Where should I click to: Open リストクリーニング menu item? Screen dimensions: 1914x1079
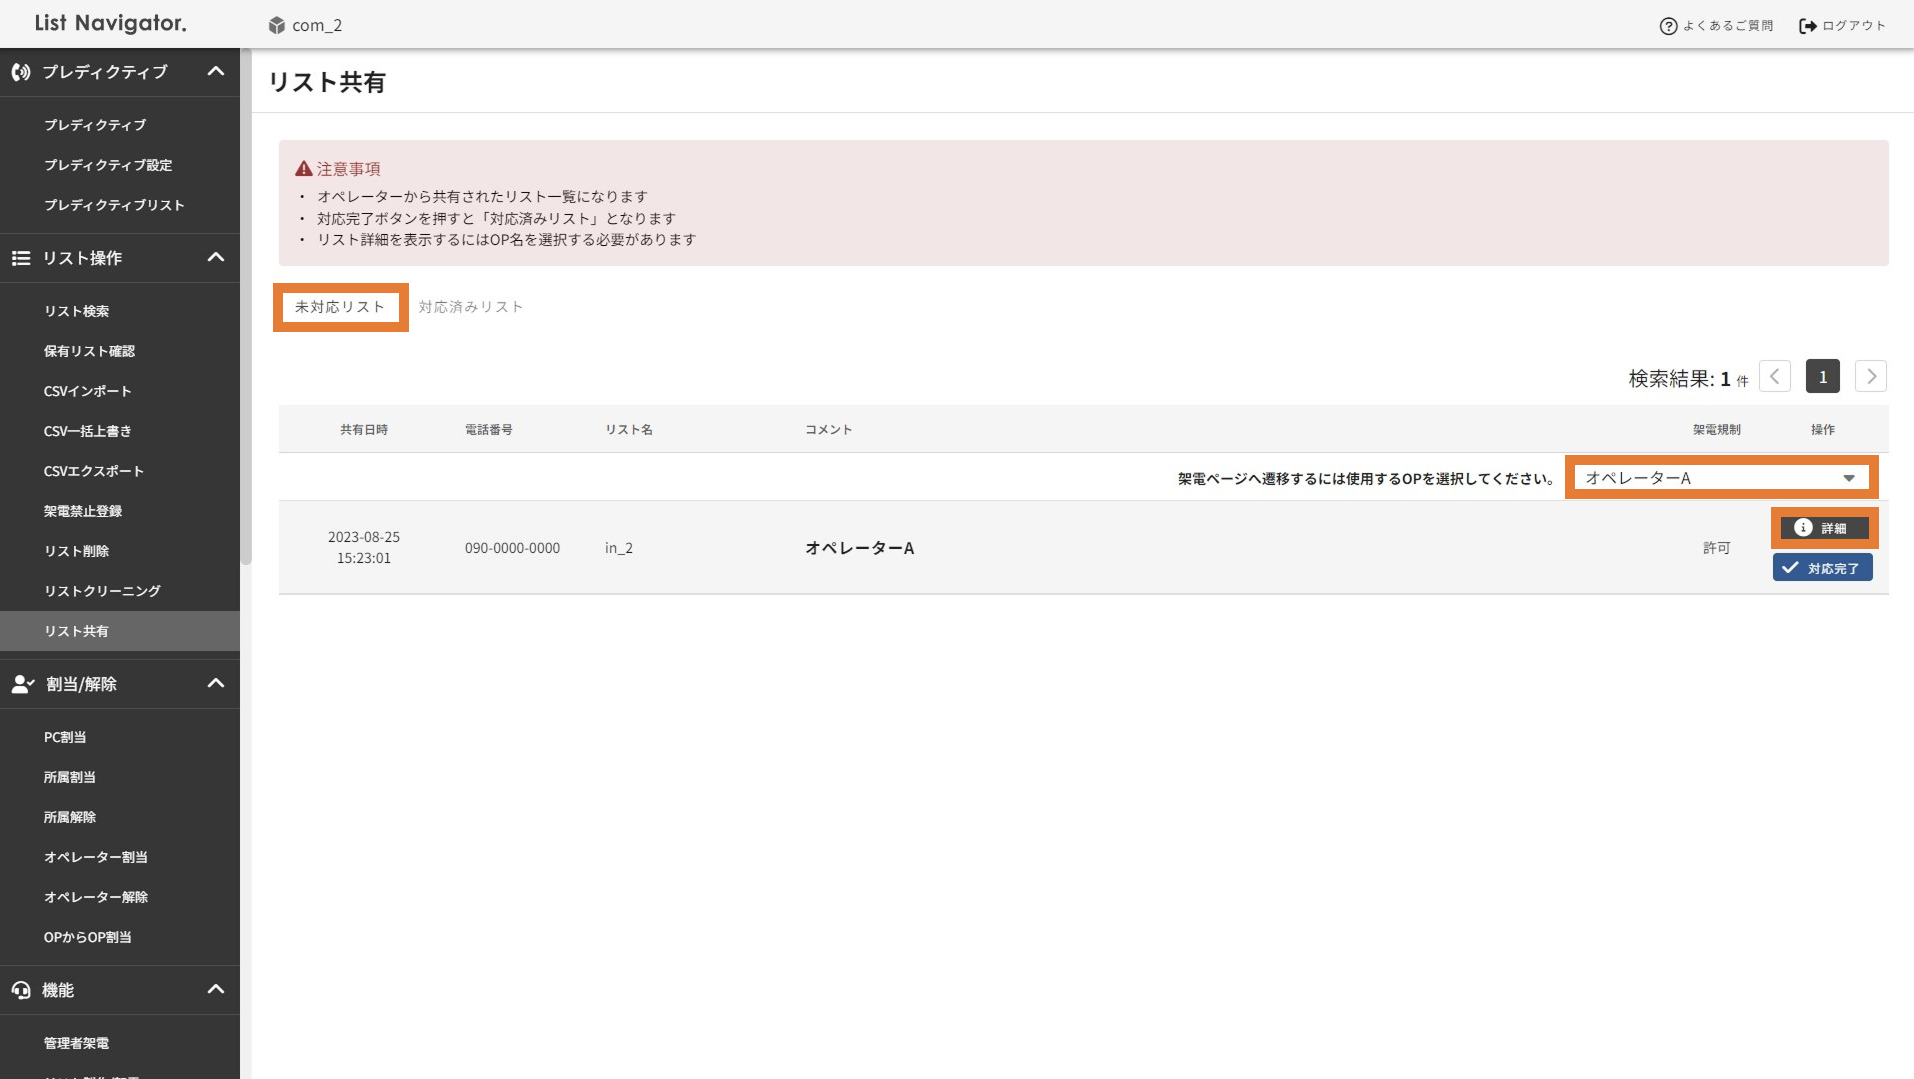[x=102, y=591]
